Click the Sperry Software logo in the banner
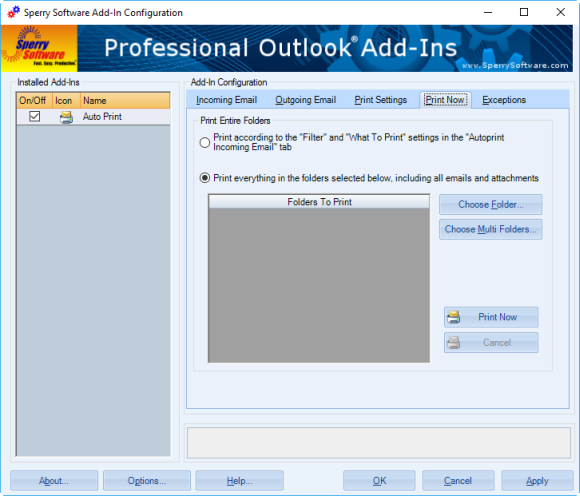This screenshot has width=580, height=496. 39,48
